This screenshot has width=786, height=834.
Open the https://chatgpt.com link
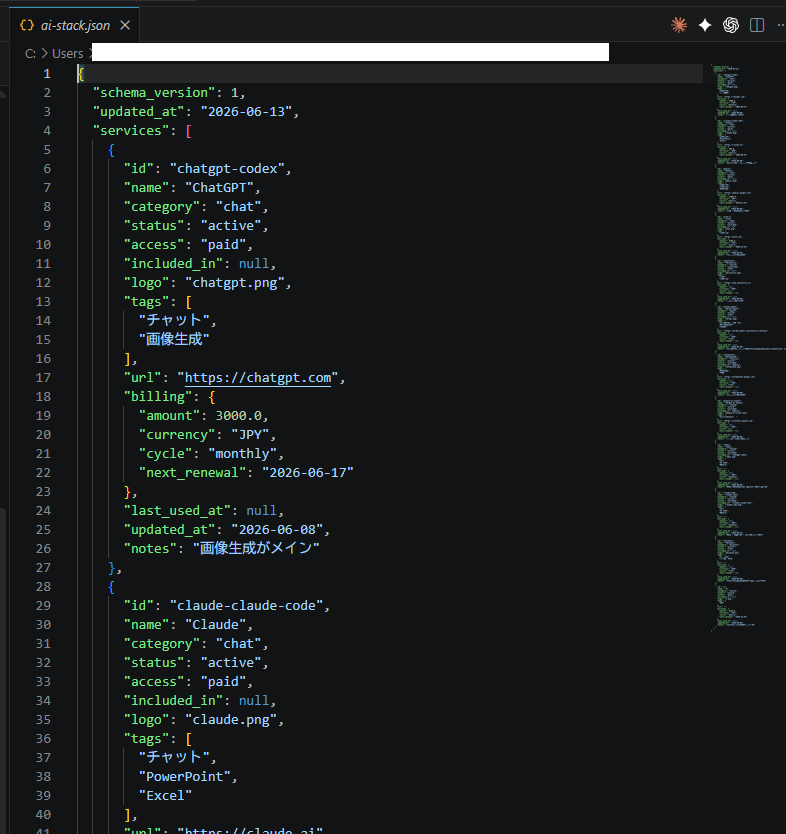click(x=257, y=378)
